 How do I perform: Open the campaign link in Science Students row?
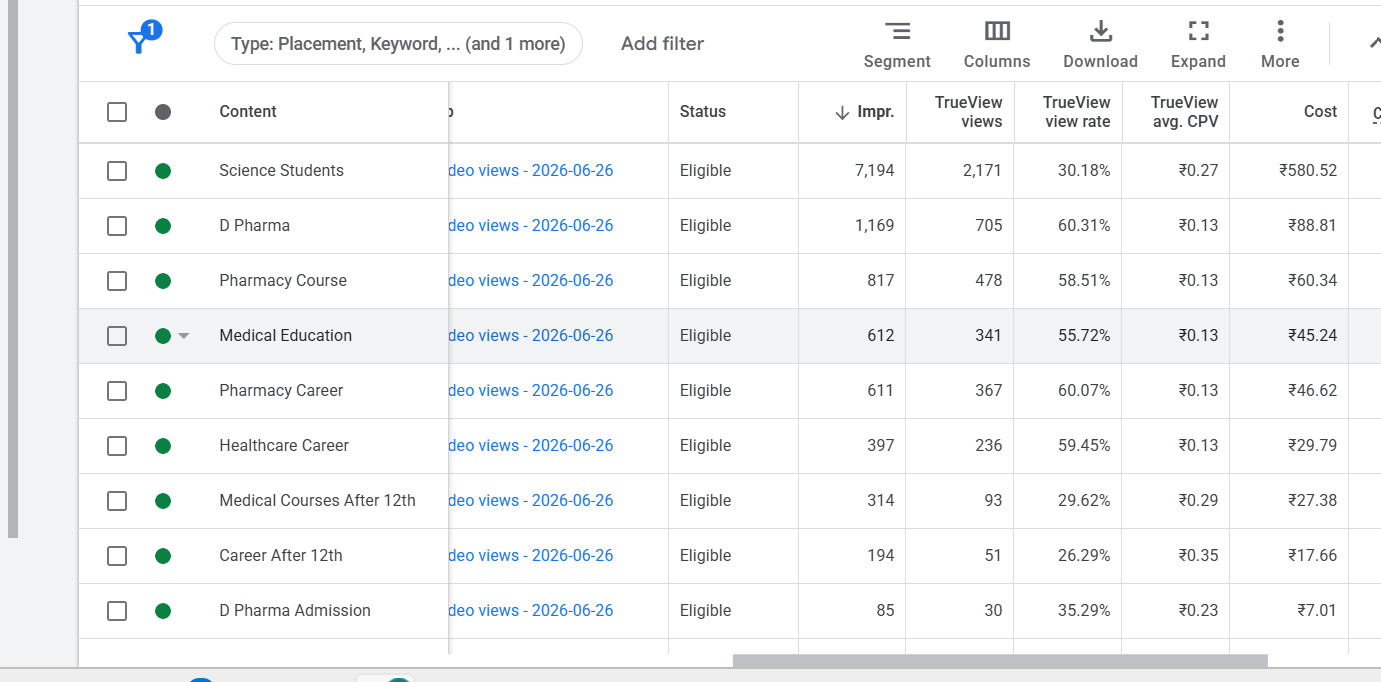[531, 171]
